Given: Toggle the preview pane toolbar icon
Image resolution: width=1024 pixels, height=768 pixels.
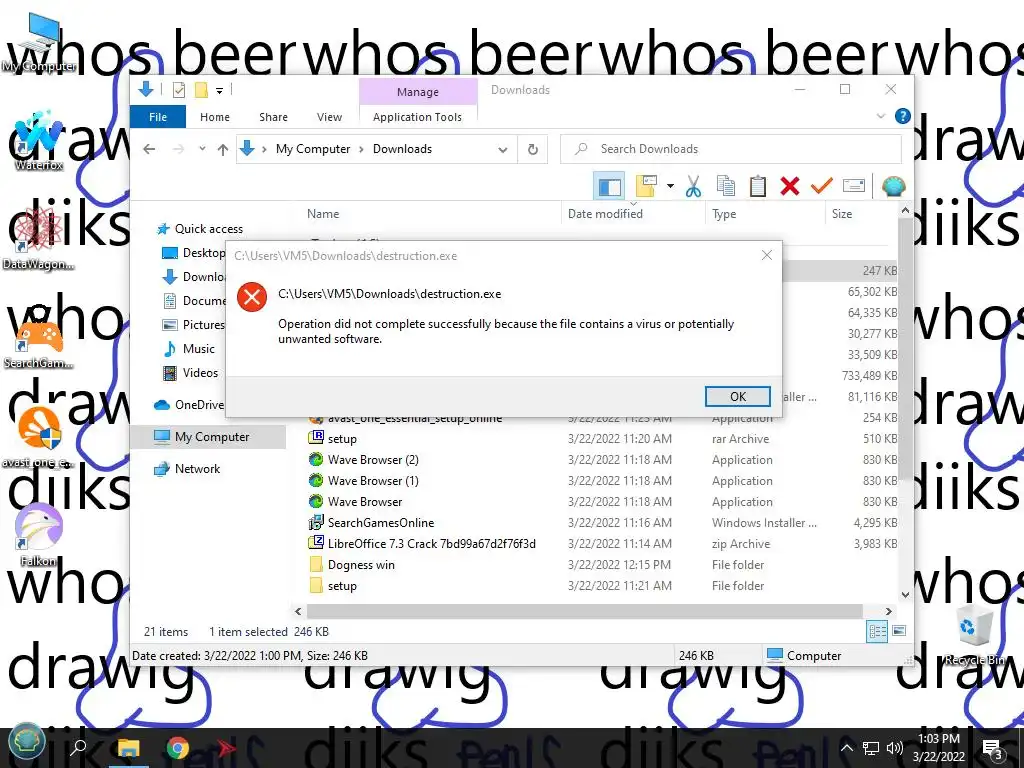Looking at the screenshot, I should tap(609, 187).
